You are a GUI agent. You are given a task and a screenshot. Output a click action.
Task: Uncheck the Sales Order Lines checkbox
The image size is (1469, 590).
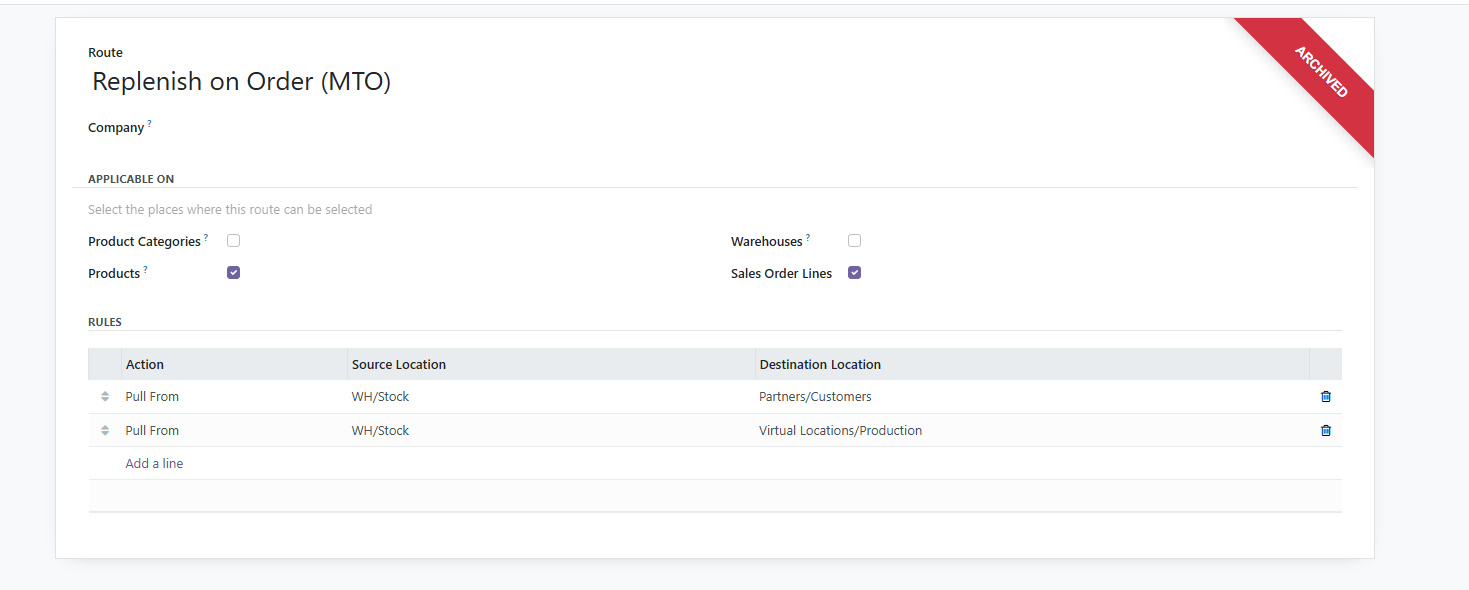[854, 272]
